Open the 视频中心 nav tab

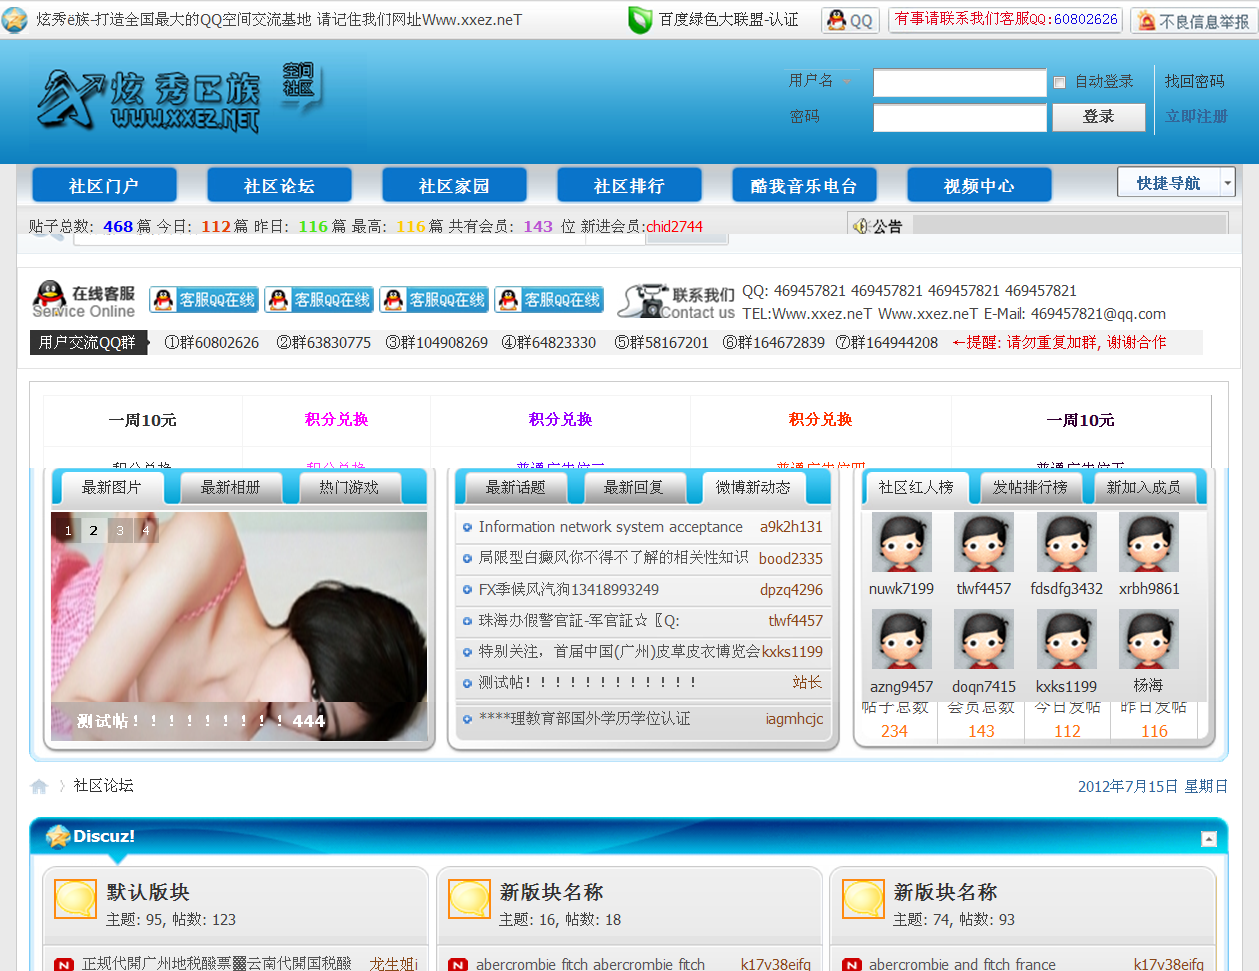click(x=979, y=186)
